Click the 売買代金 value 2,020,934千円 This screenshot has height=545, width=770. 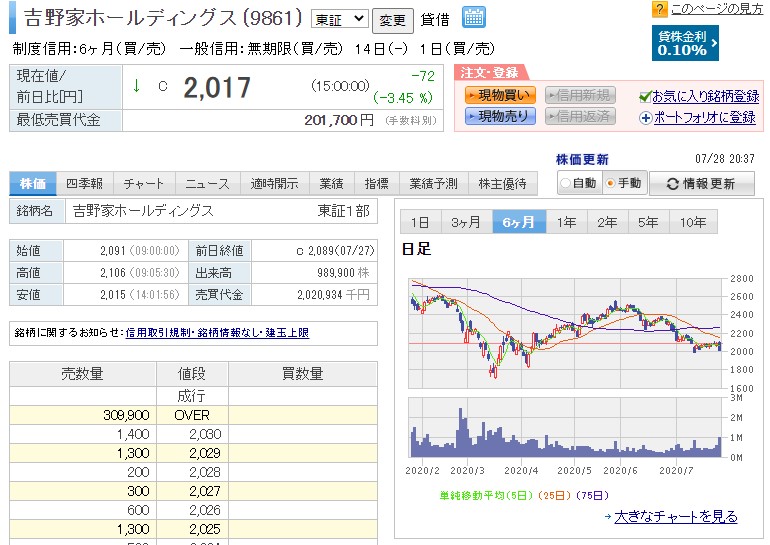pyautogui.click(x=333, y=295)
